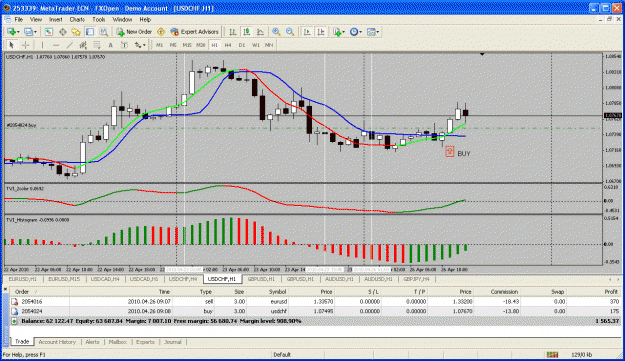Show the Data Window icon
The image size is (625, 361).
(63, 32)
